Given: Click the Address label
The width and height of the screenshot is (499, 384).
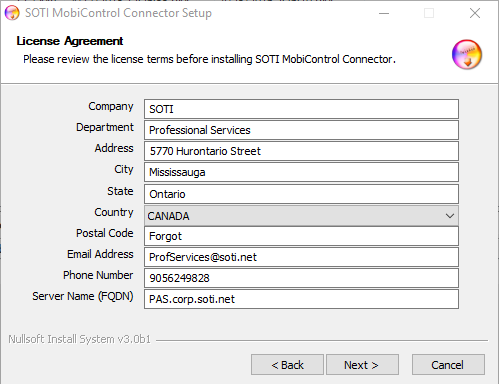Looking at the screenshot, I should (x=114, y=148).
